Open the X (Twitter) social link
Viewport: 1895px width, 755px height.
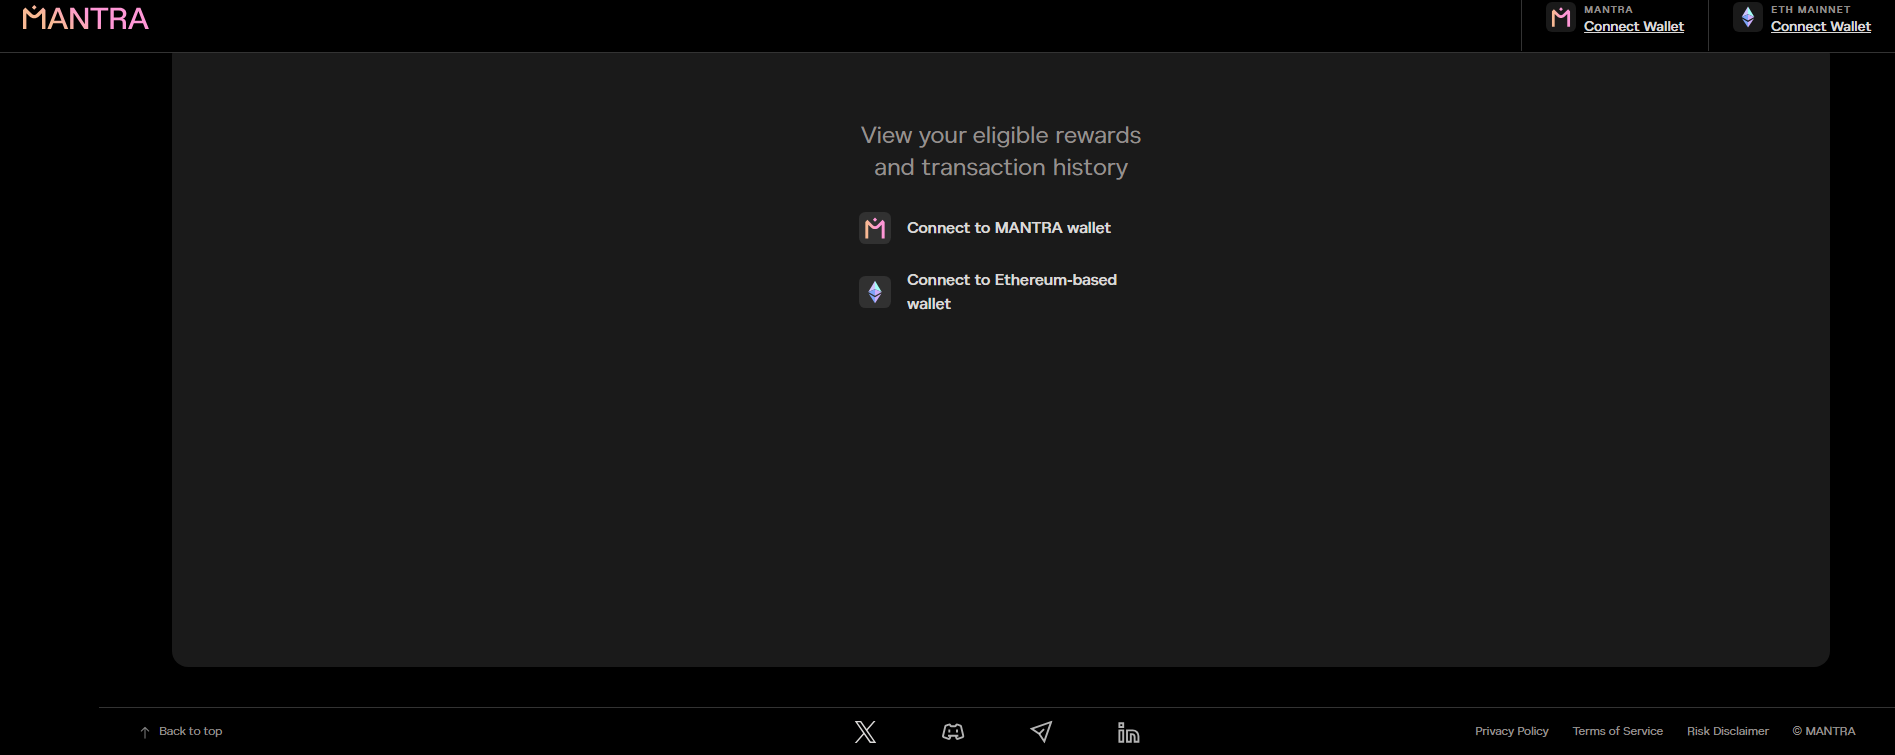[866, 732]
